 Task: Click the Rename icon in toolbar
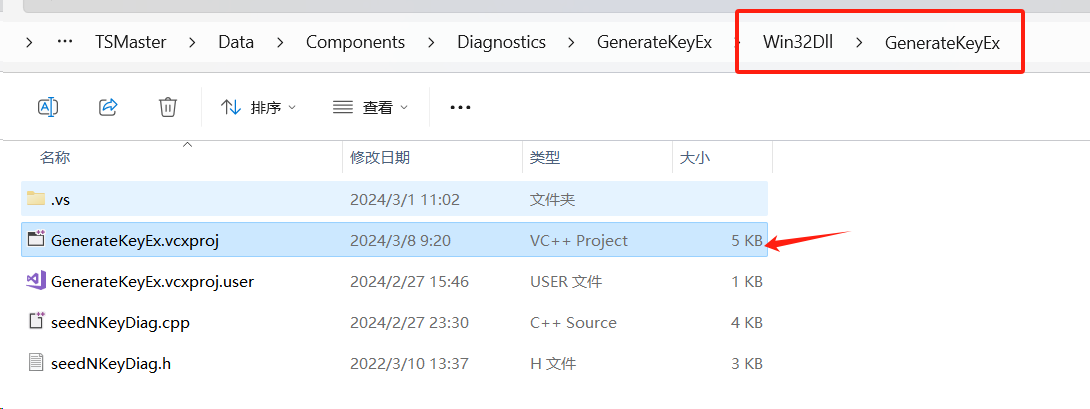(x=47, y=106)
